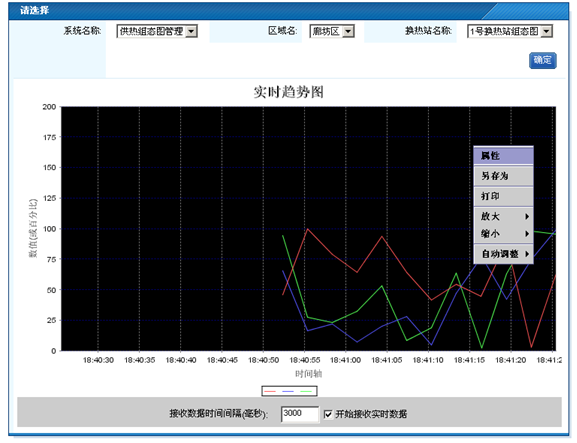Click the 系统名称 label
Screen dimensions: 577x443
tap(82, 31)
